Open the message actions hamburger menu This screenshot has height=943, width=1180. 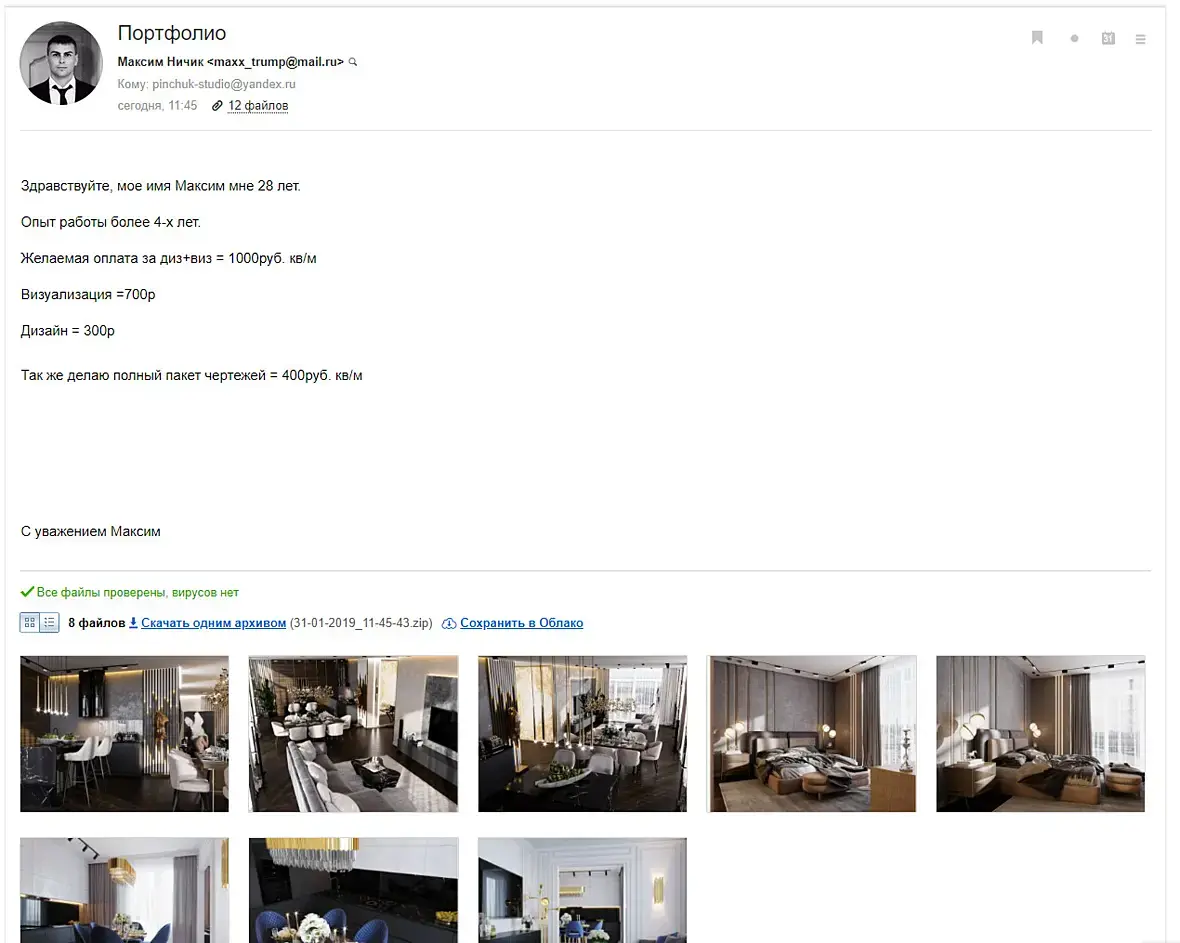tap(1140, 39)
